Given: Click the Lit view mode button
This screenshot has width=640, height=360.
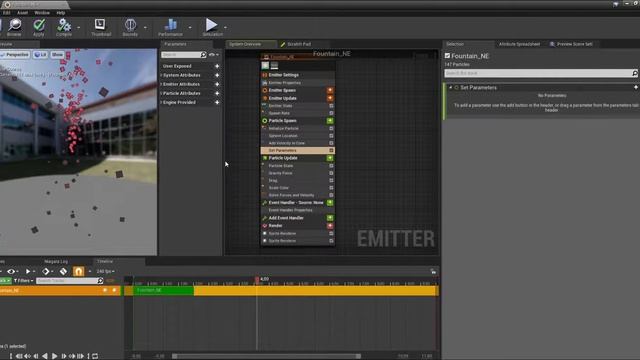Looking at the screenshot, I should pyautogui.click(x=40, y=55).
